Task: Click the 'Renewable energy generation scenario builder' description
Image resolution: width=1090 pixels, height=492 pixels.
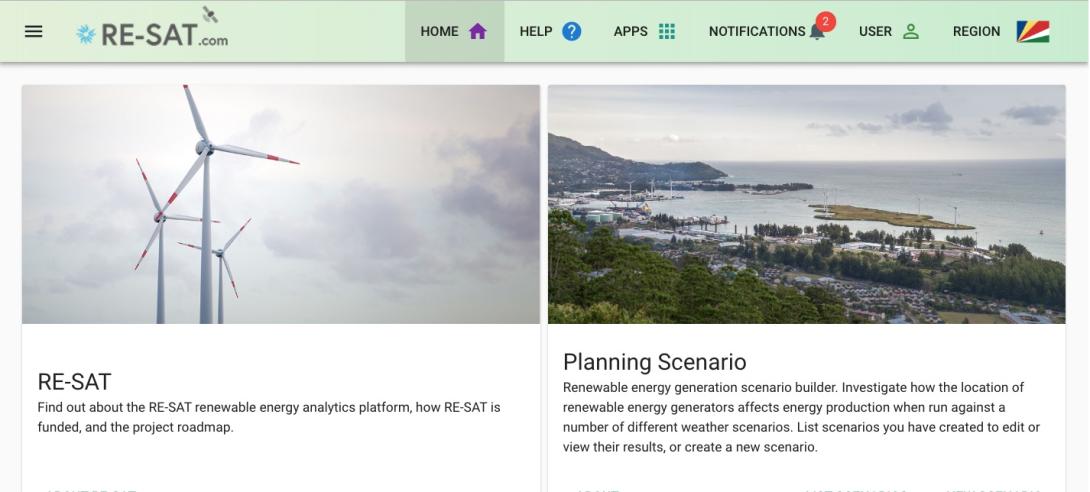Action: [x=802, y=417]
